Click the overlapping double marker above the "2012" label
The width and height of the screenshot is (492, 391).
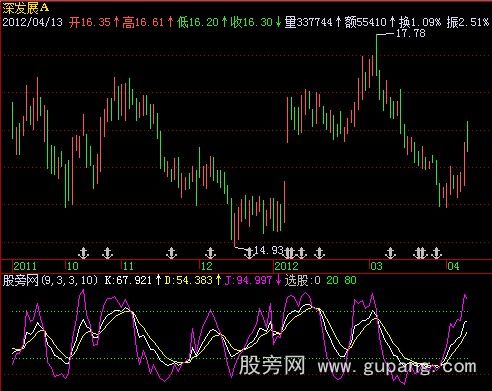[x=289, y=253]
